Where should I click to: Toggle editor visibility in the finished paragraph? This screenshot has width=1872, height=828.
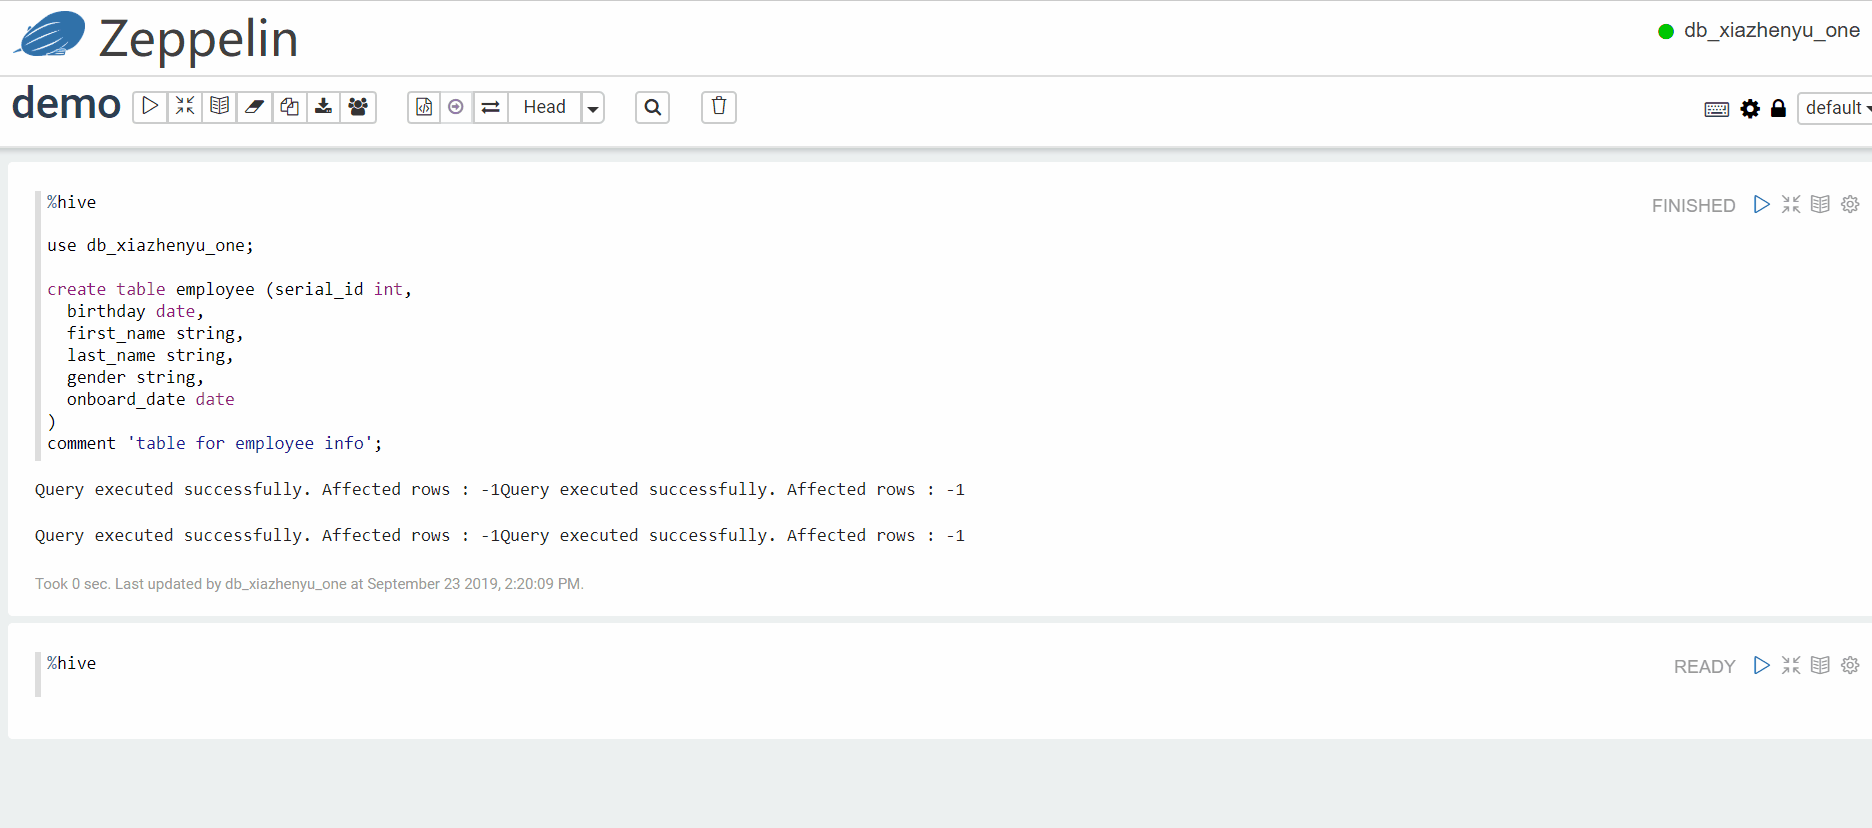(x=1790, y=205)
